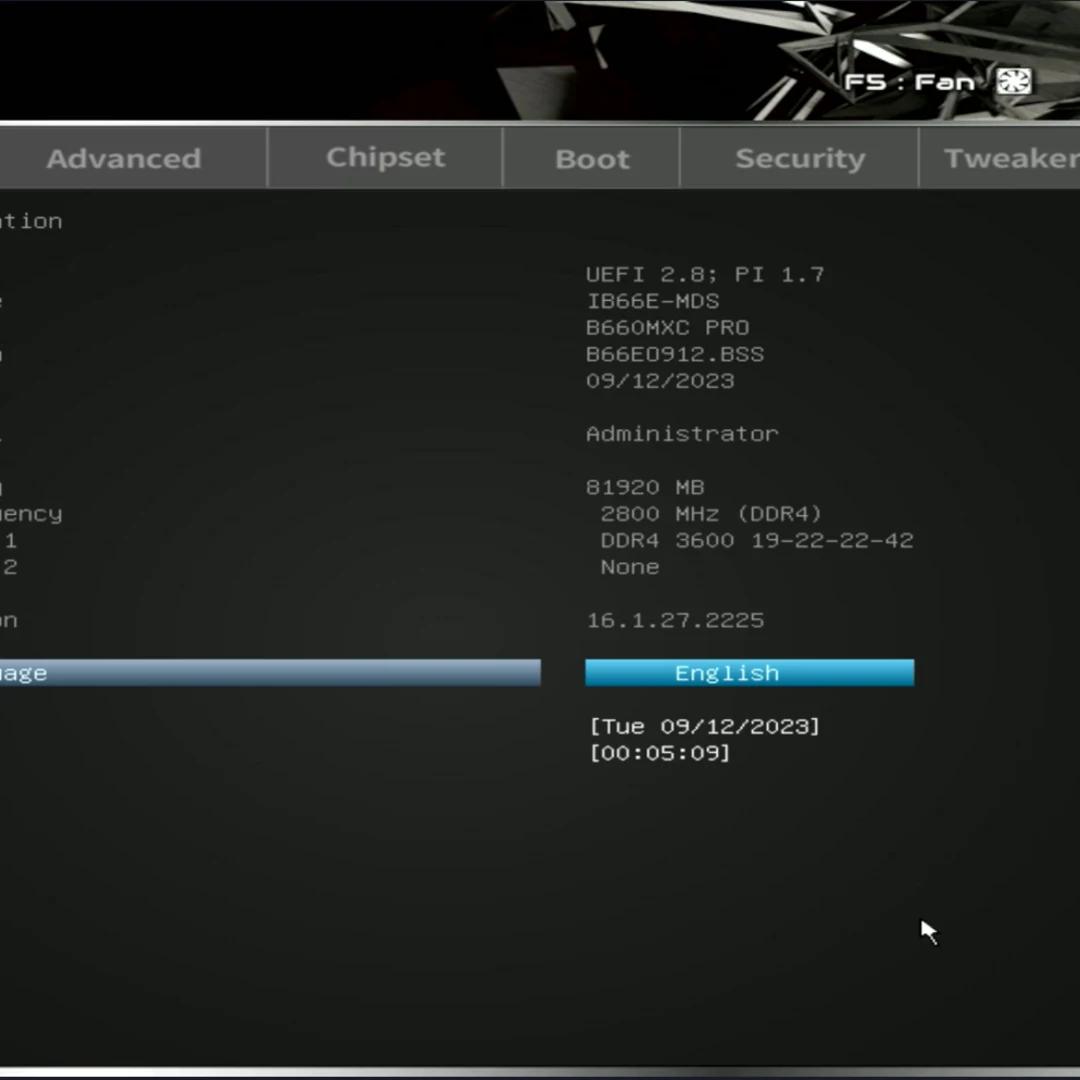1080x1080 pixels.
Task: Switch to the Chipset tab
Action: click(385, 157)
